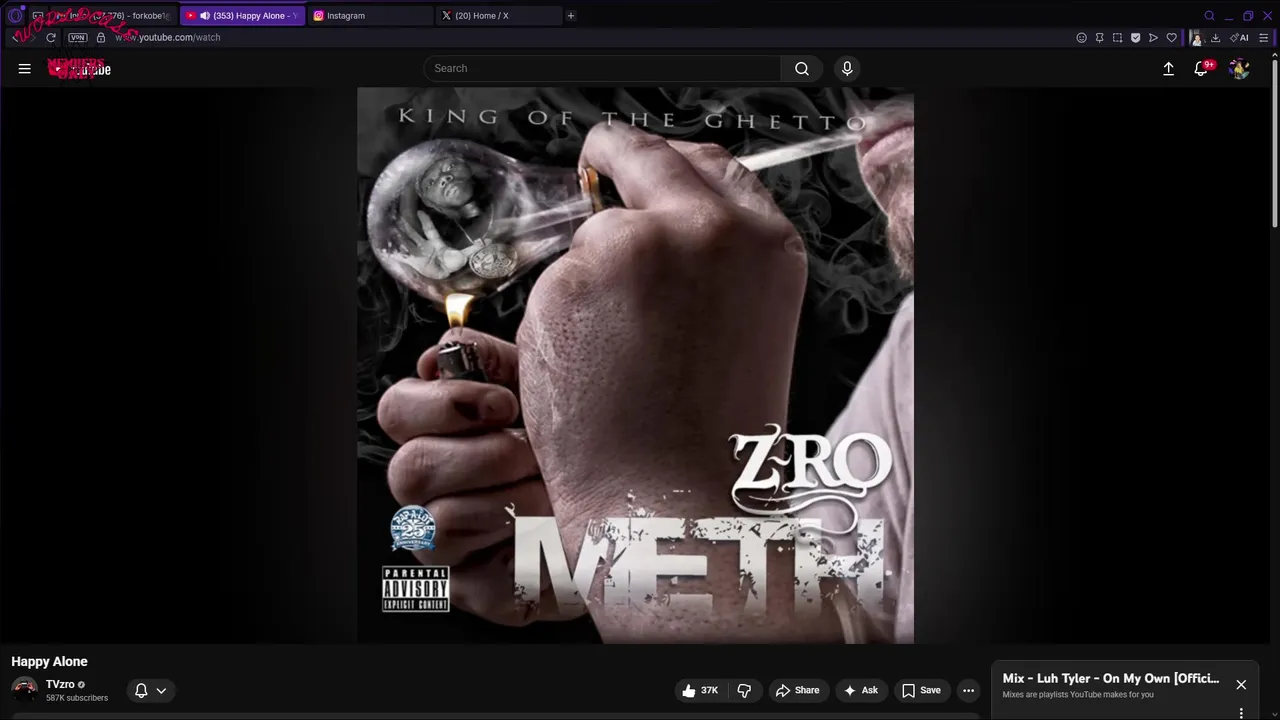Open the TVzro channel avatar
This screenshot has width=1280, height=720.
(x=24, y=690)
